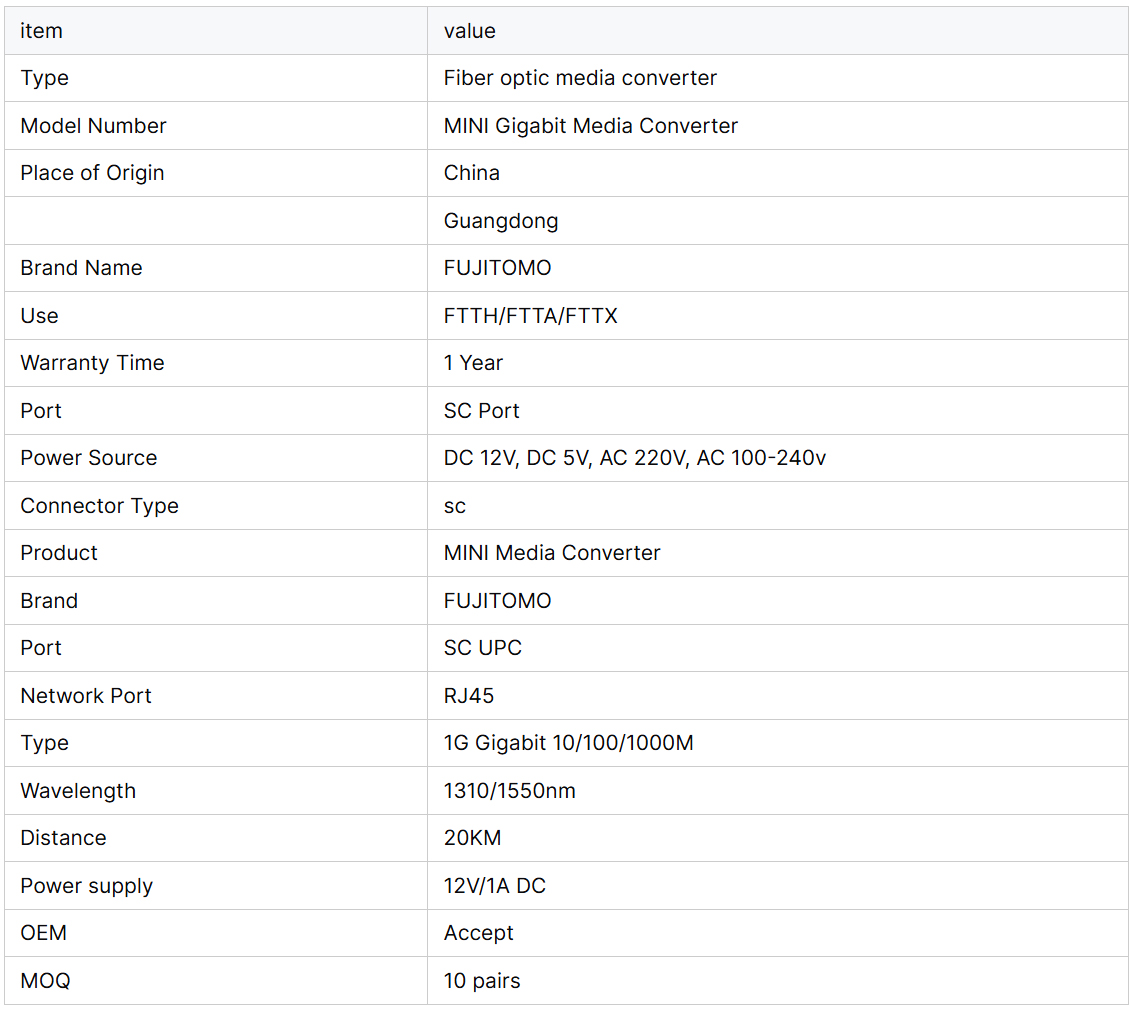The width and height of the screenshot is (1132, 1009).
Task: Click the 'Place of Origin' label
Action: (x=92, y=173)
